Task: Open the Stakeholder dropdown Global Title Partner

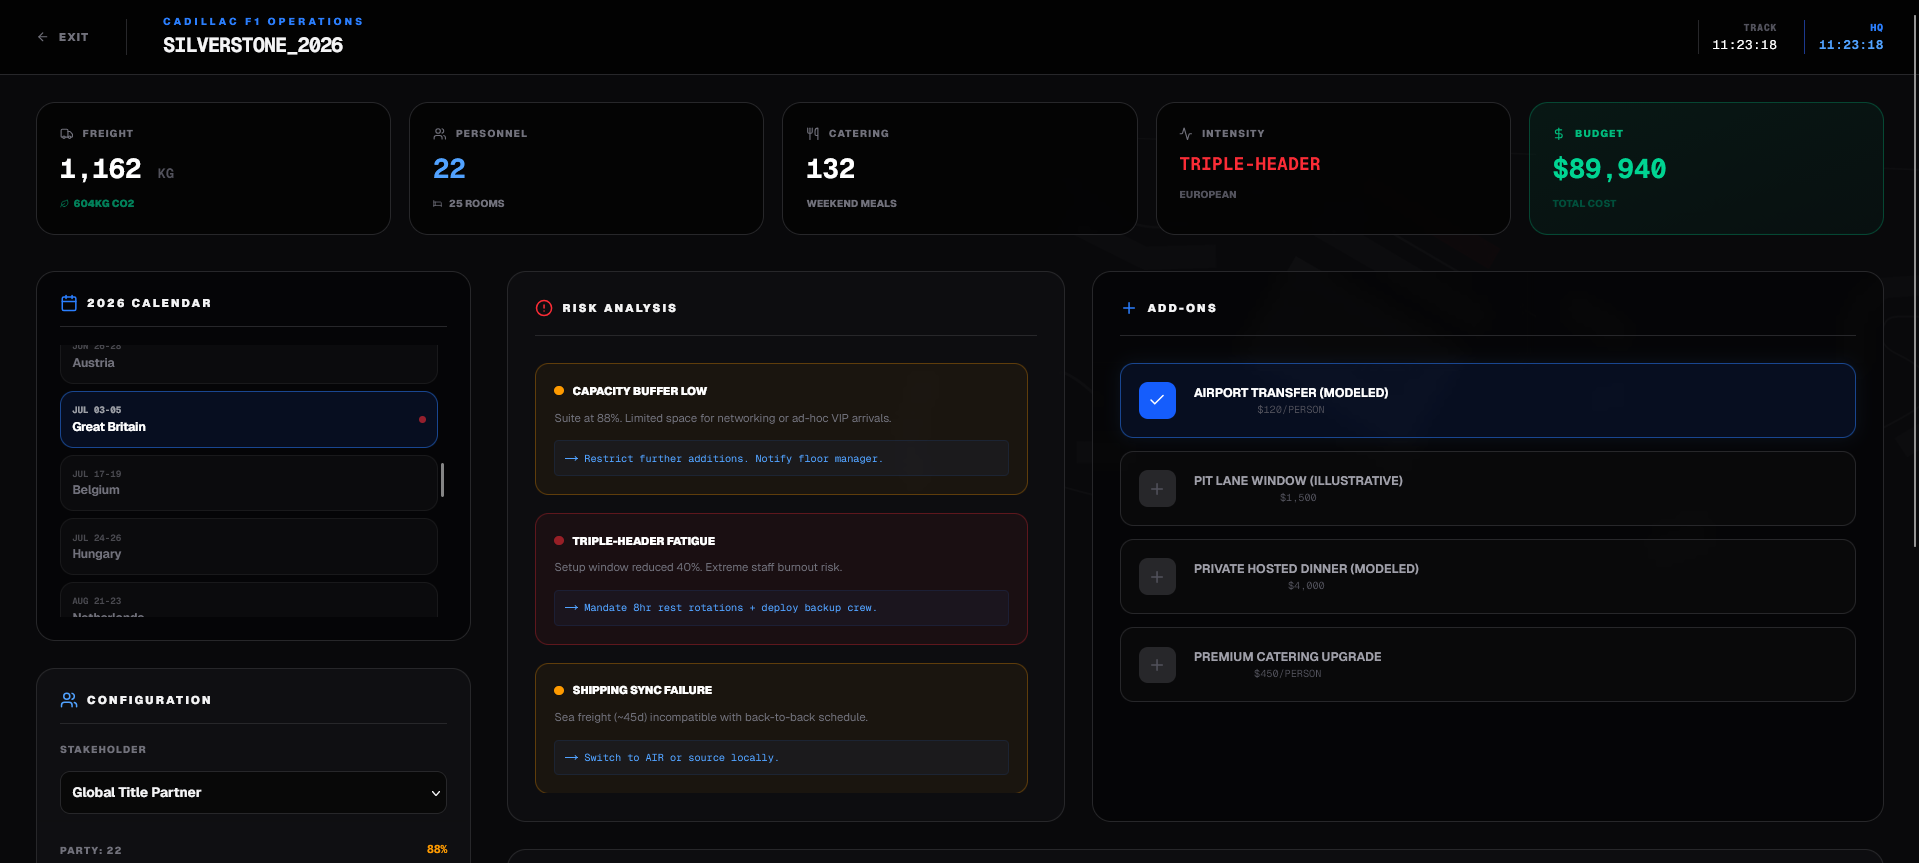Action: coord(253,792)
